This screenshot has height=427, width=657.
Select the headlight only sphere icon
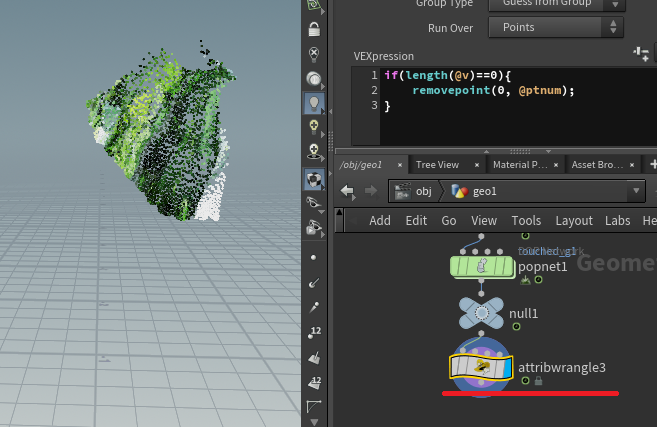[x=314, y=78]
